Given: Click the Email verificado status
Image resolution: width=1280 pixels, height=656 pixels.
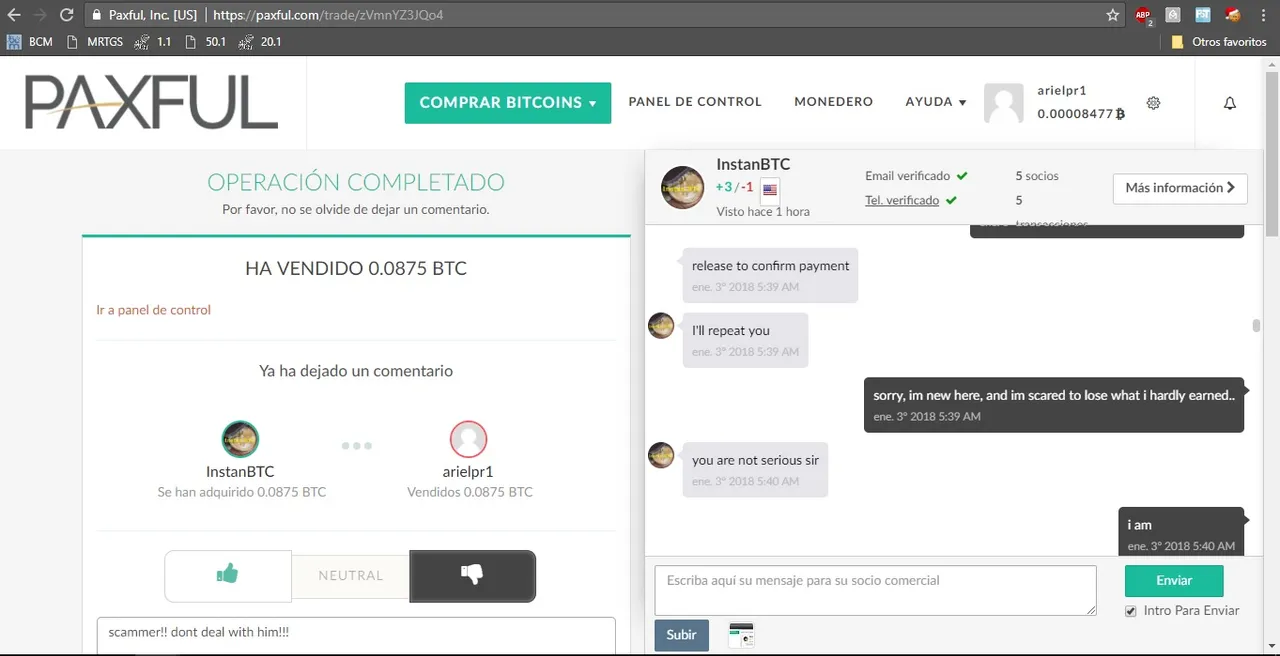Looking at the screenshot, I should [x=916, y=176].
